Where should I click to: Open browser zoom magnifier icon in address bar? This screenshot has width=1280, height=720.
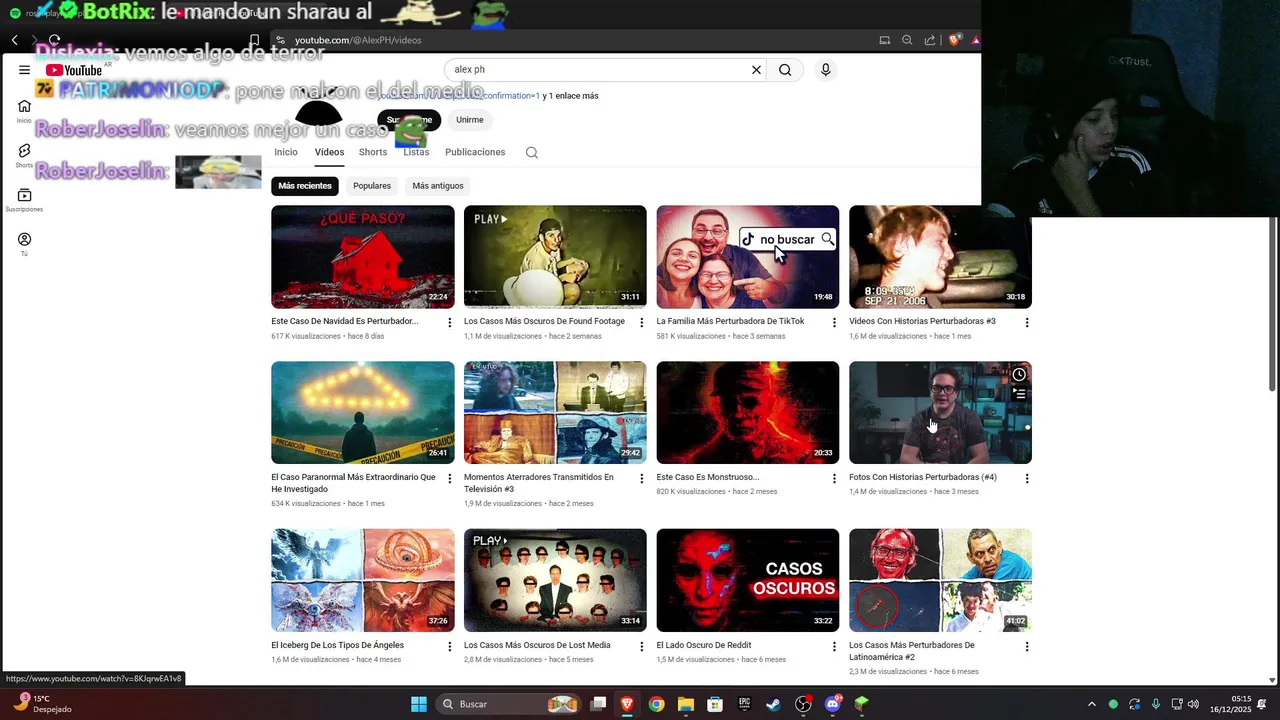point(907,40)
